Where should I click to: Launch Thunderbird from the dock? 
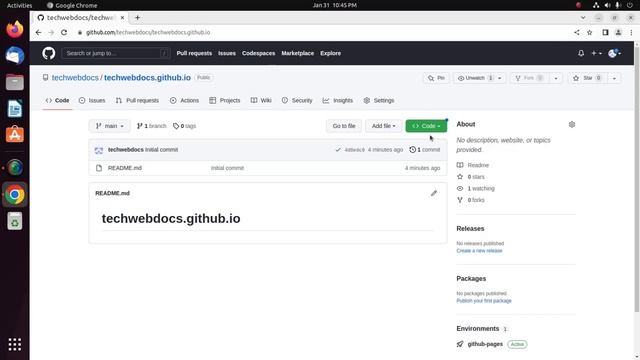tap(15, 56)
